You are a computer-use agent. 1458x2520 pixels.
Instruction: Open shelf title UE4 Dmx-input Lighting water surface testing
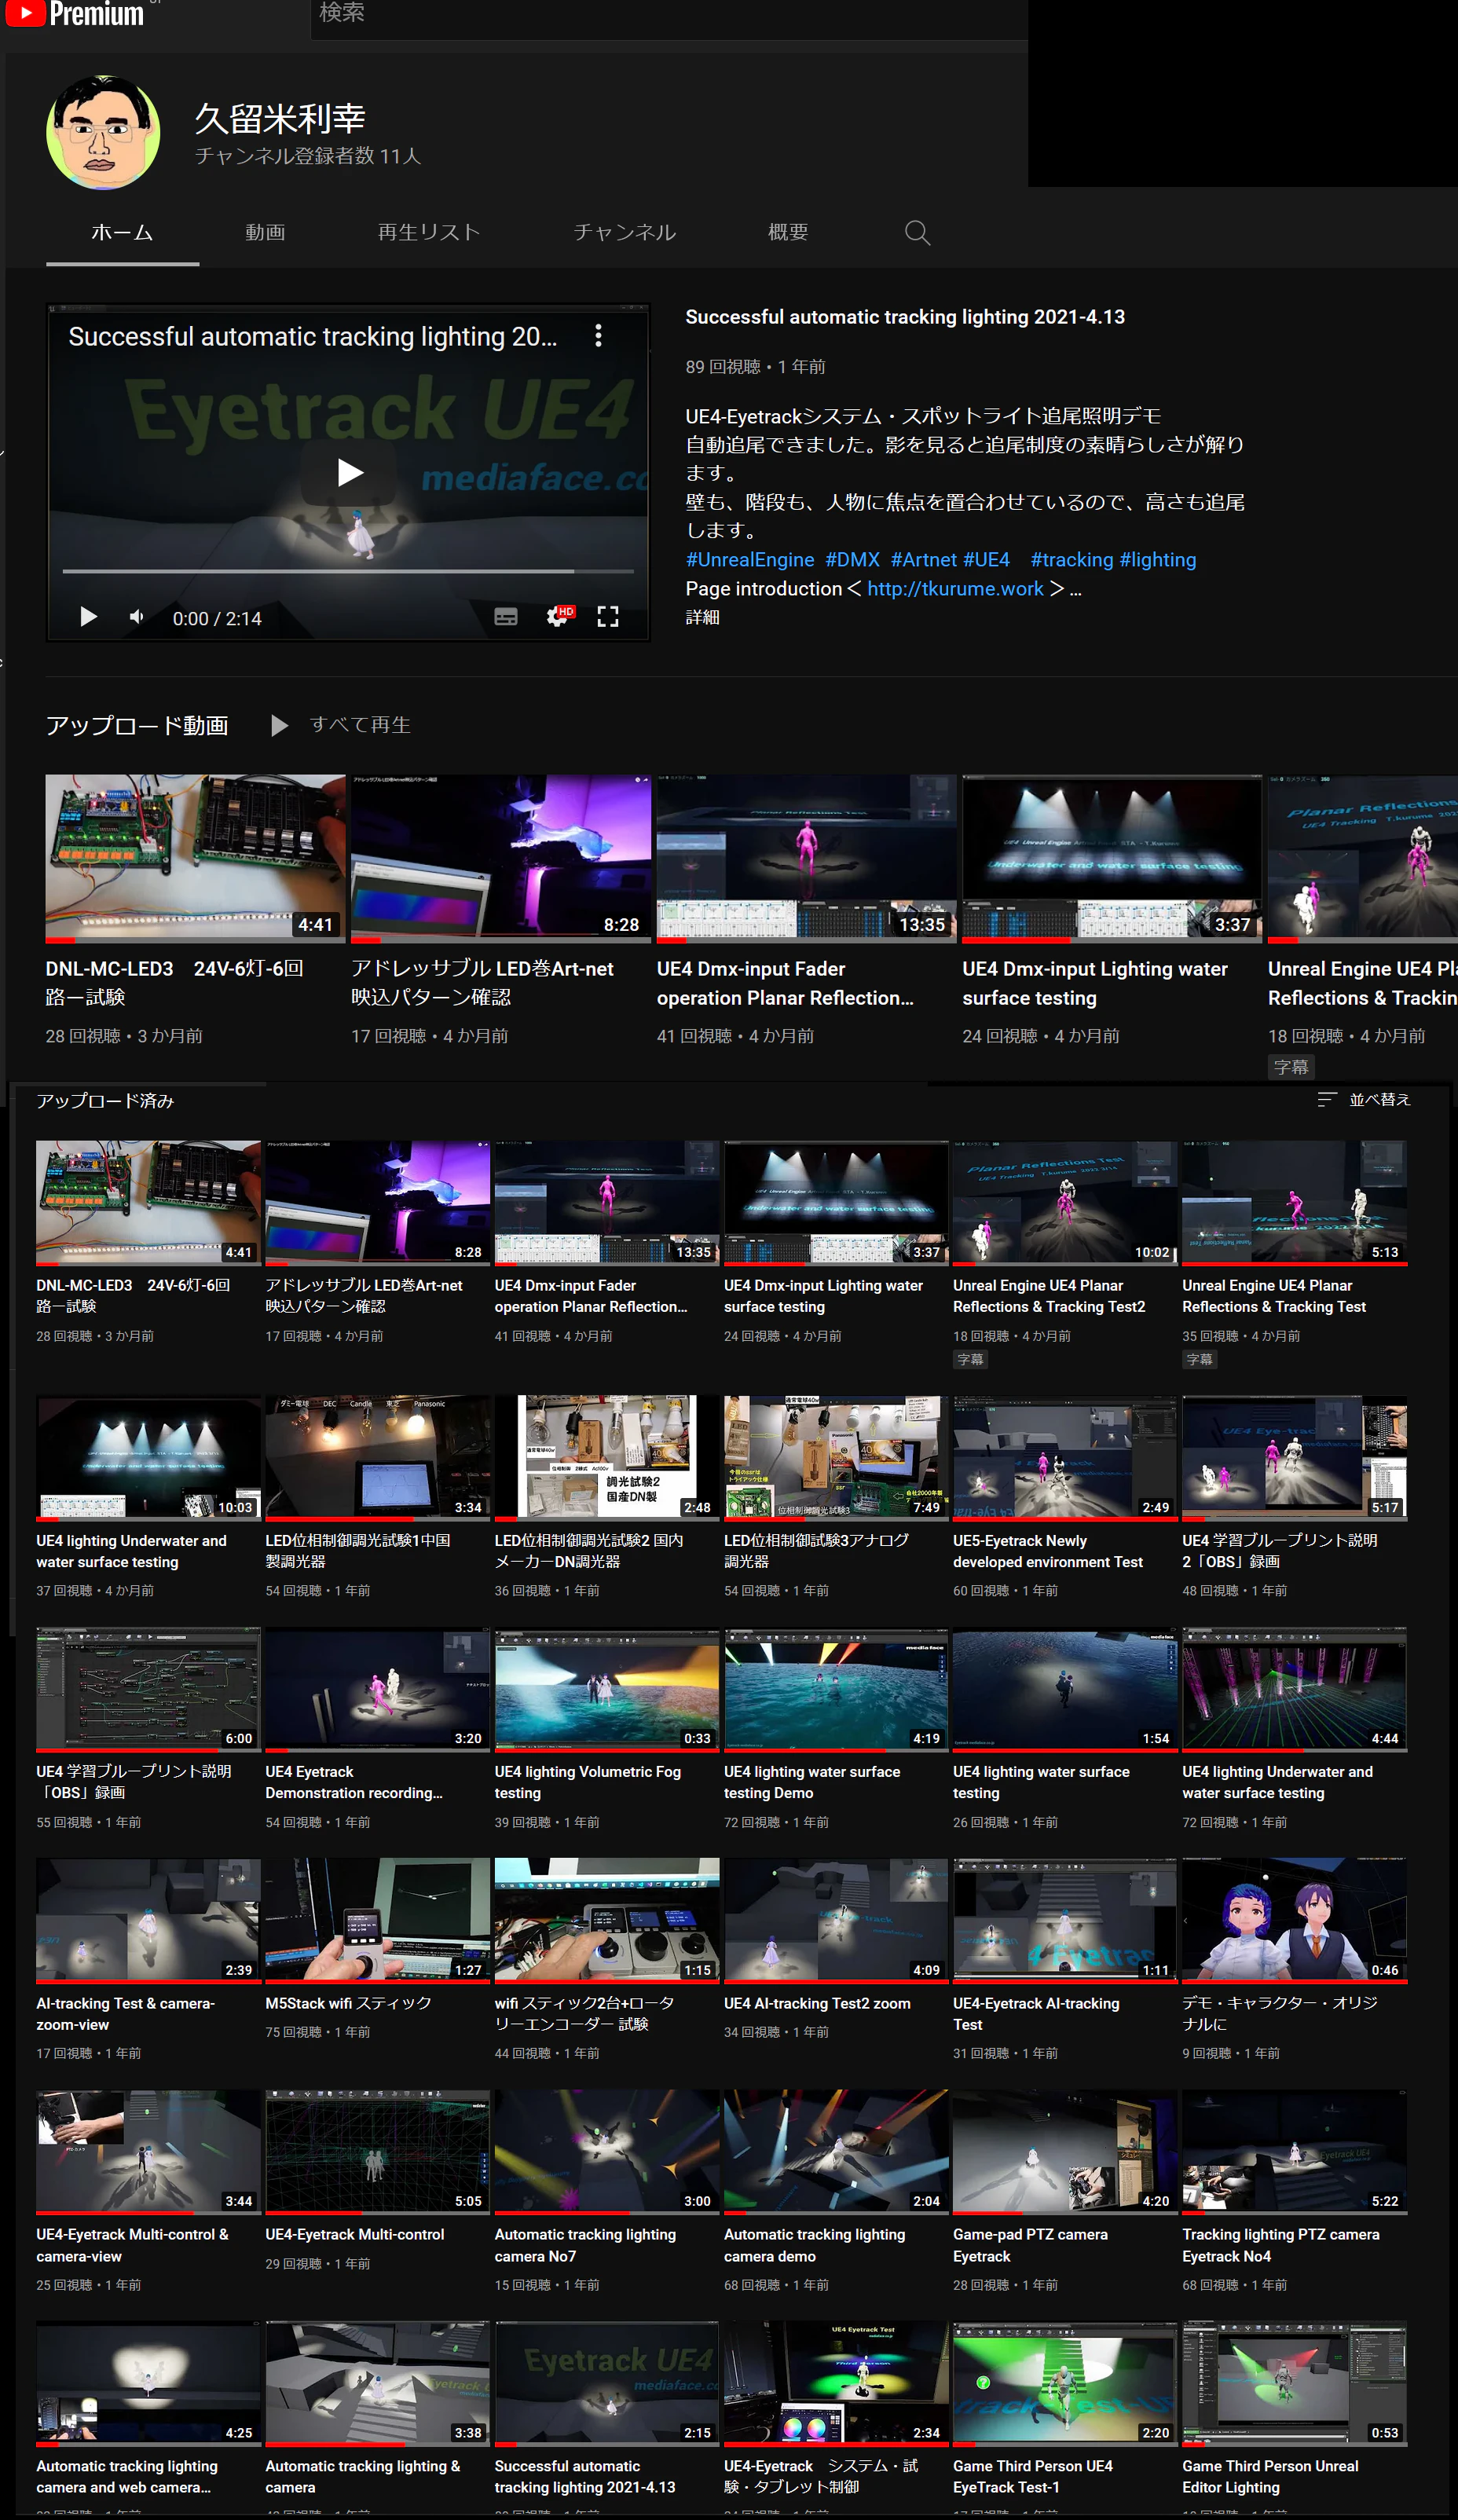click(1095, 983)
